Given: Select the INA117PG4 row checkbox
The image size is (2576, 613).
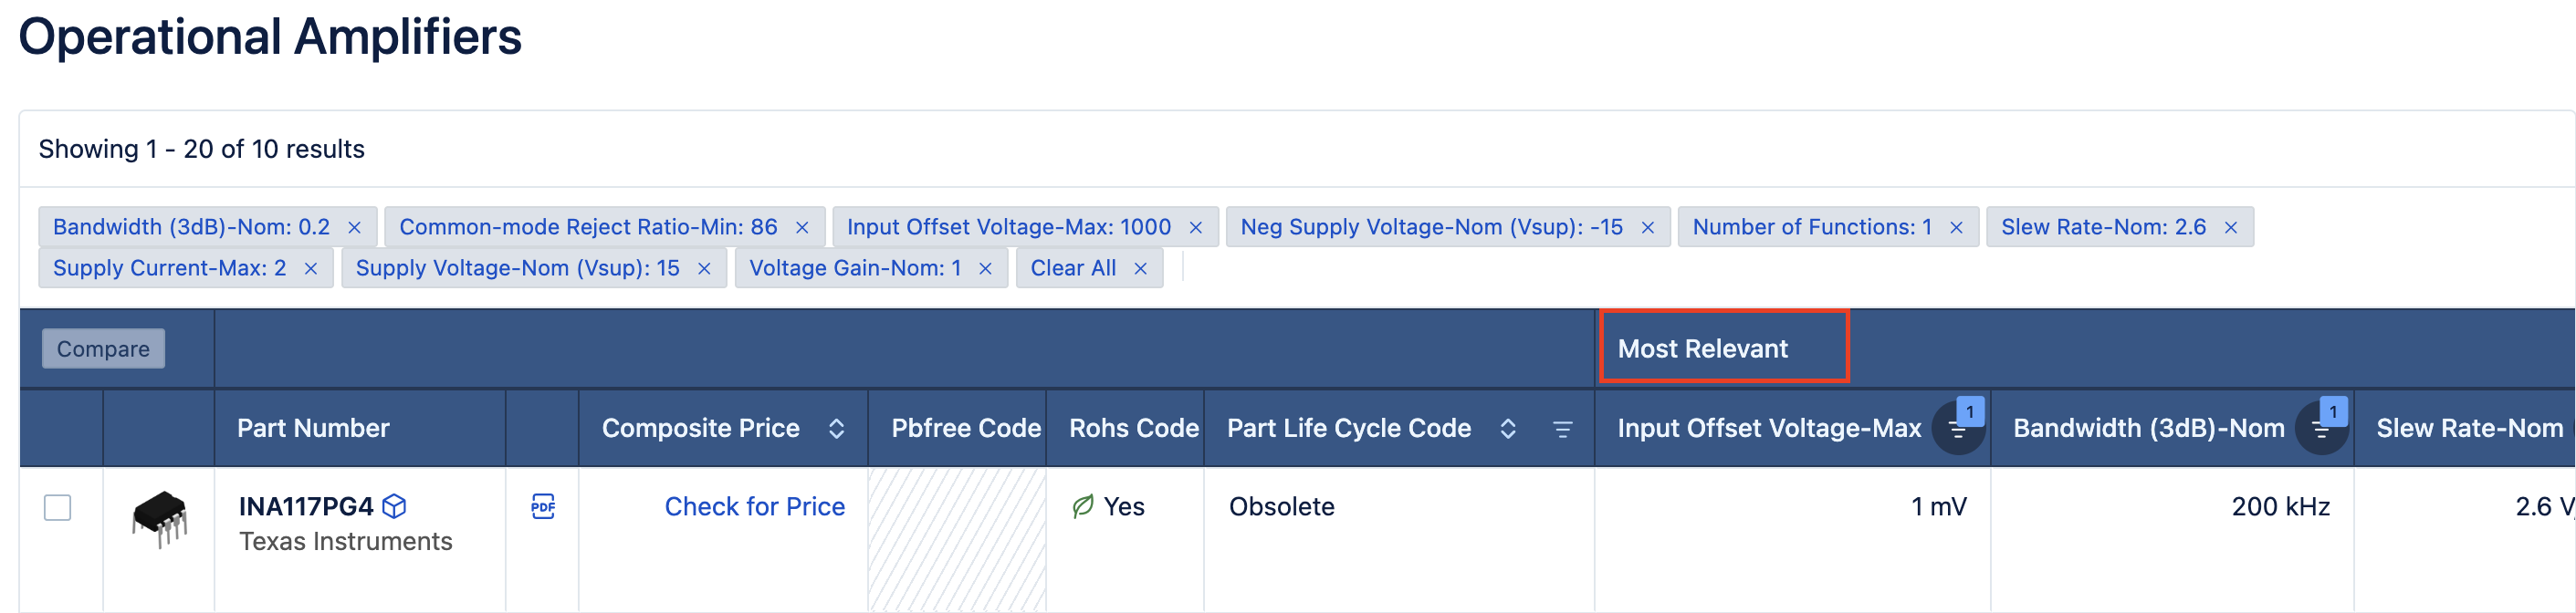Looking at the screenshot, I should click(x=58, y=507).
